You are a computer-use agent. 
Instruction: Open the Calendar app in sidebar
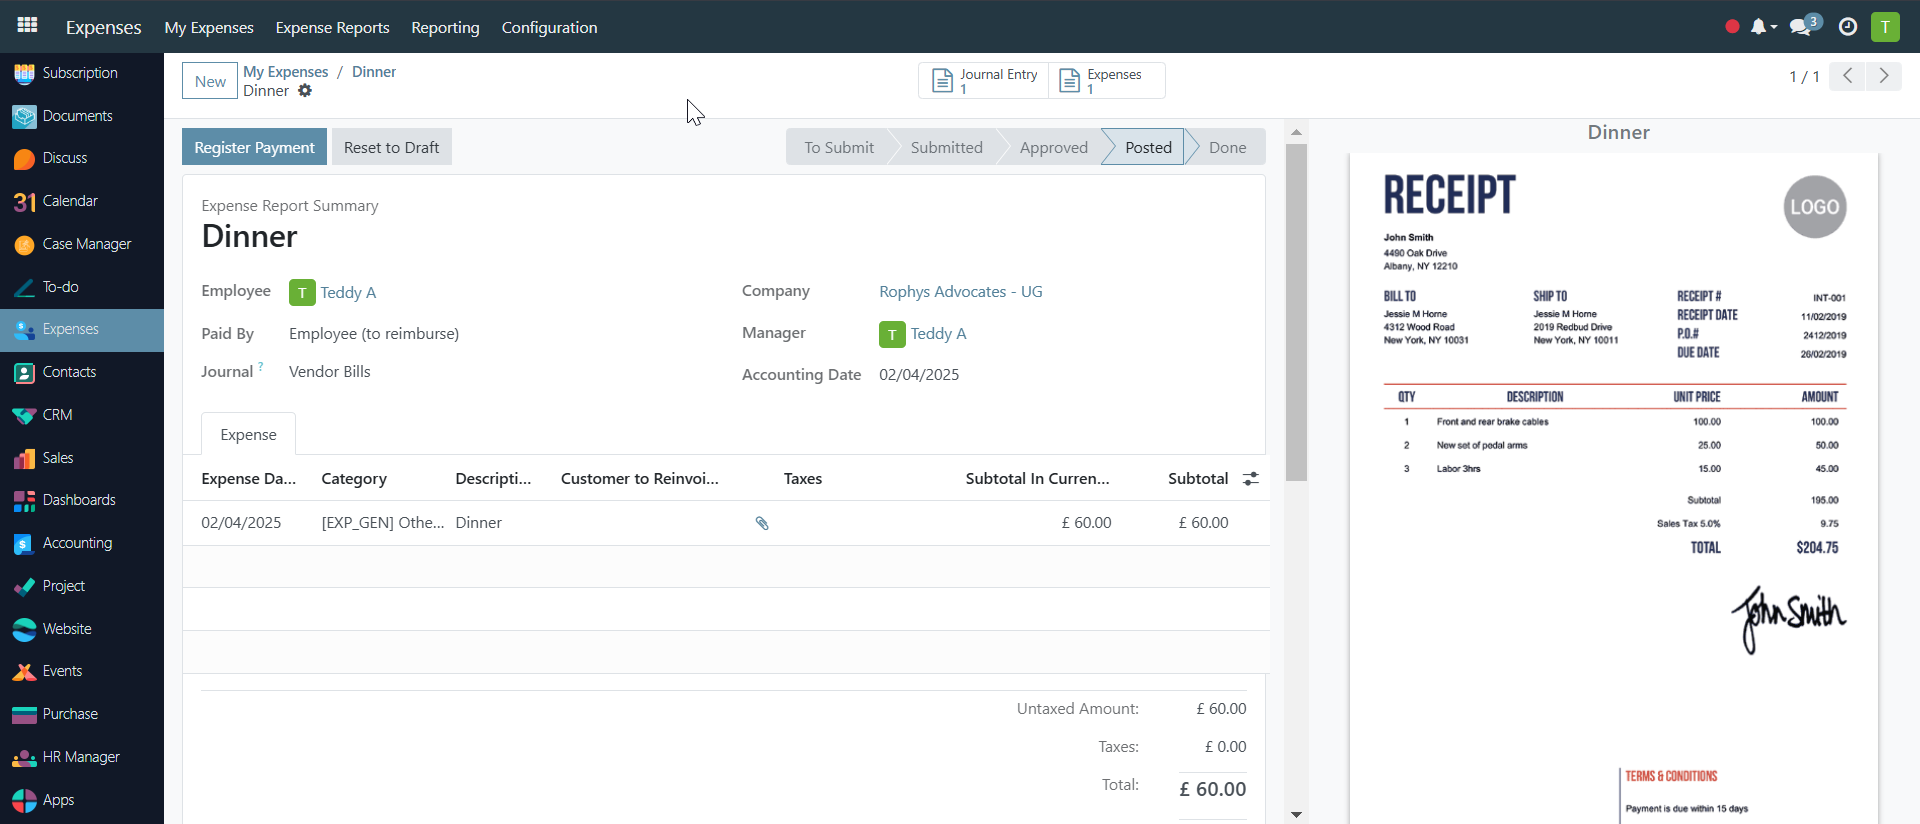coord(82,201)
